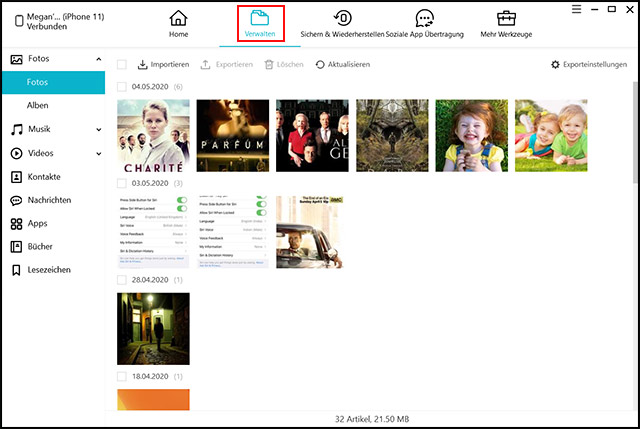Click the Exportieren button
The height and width of the screenshot is (429, 640).
pyautogui.click(x=227, y=64)
